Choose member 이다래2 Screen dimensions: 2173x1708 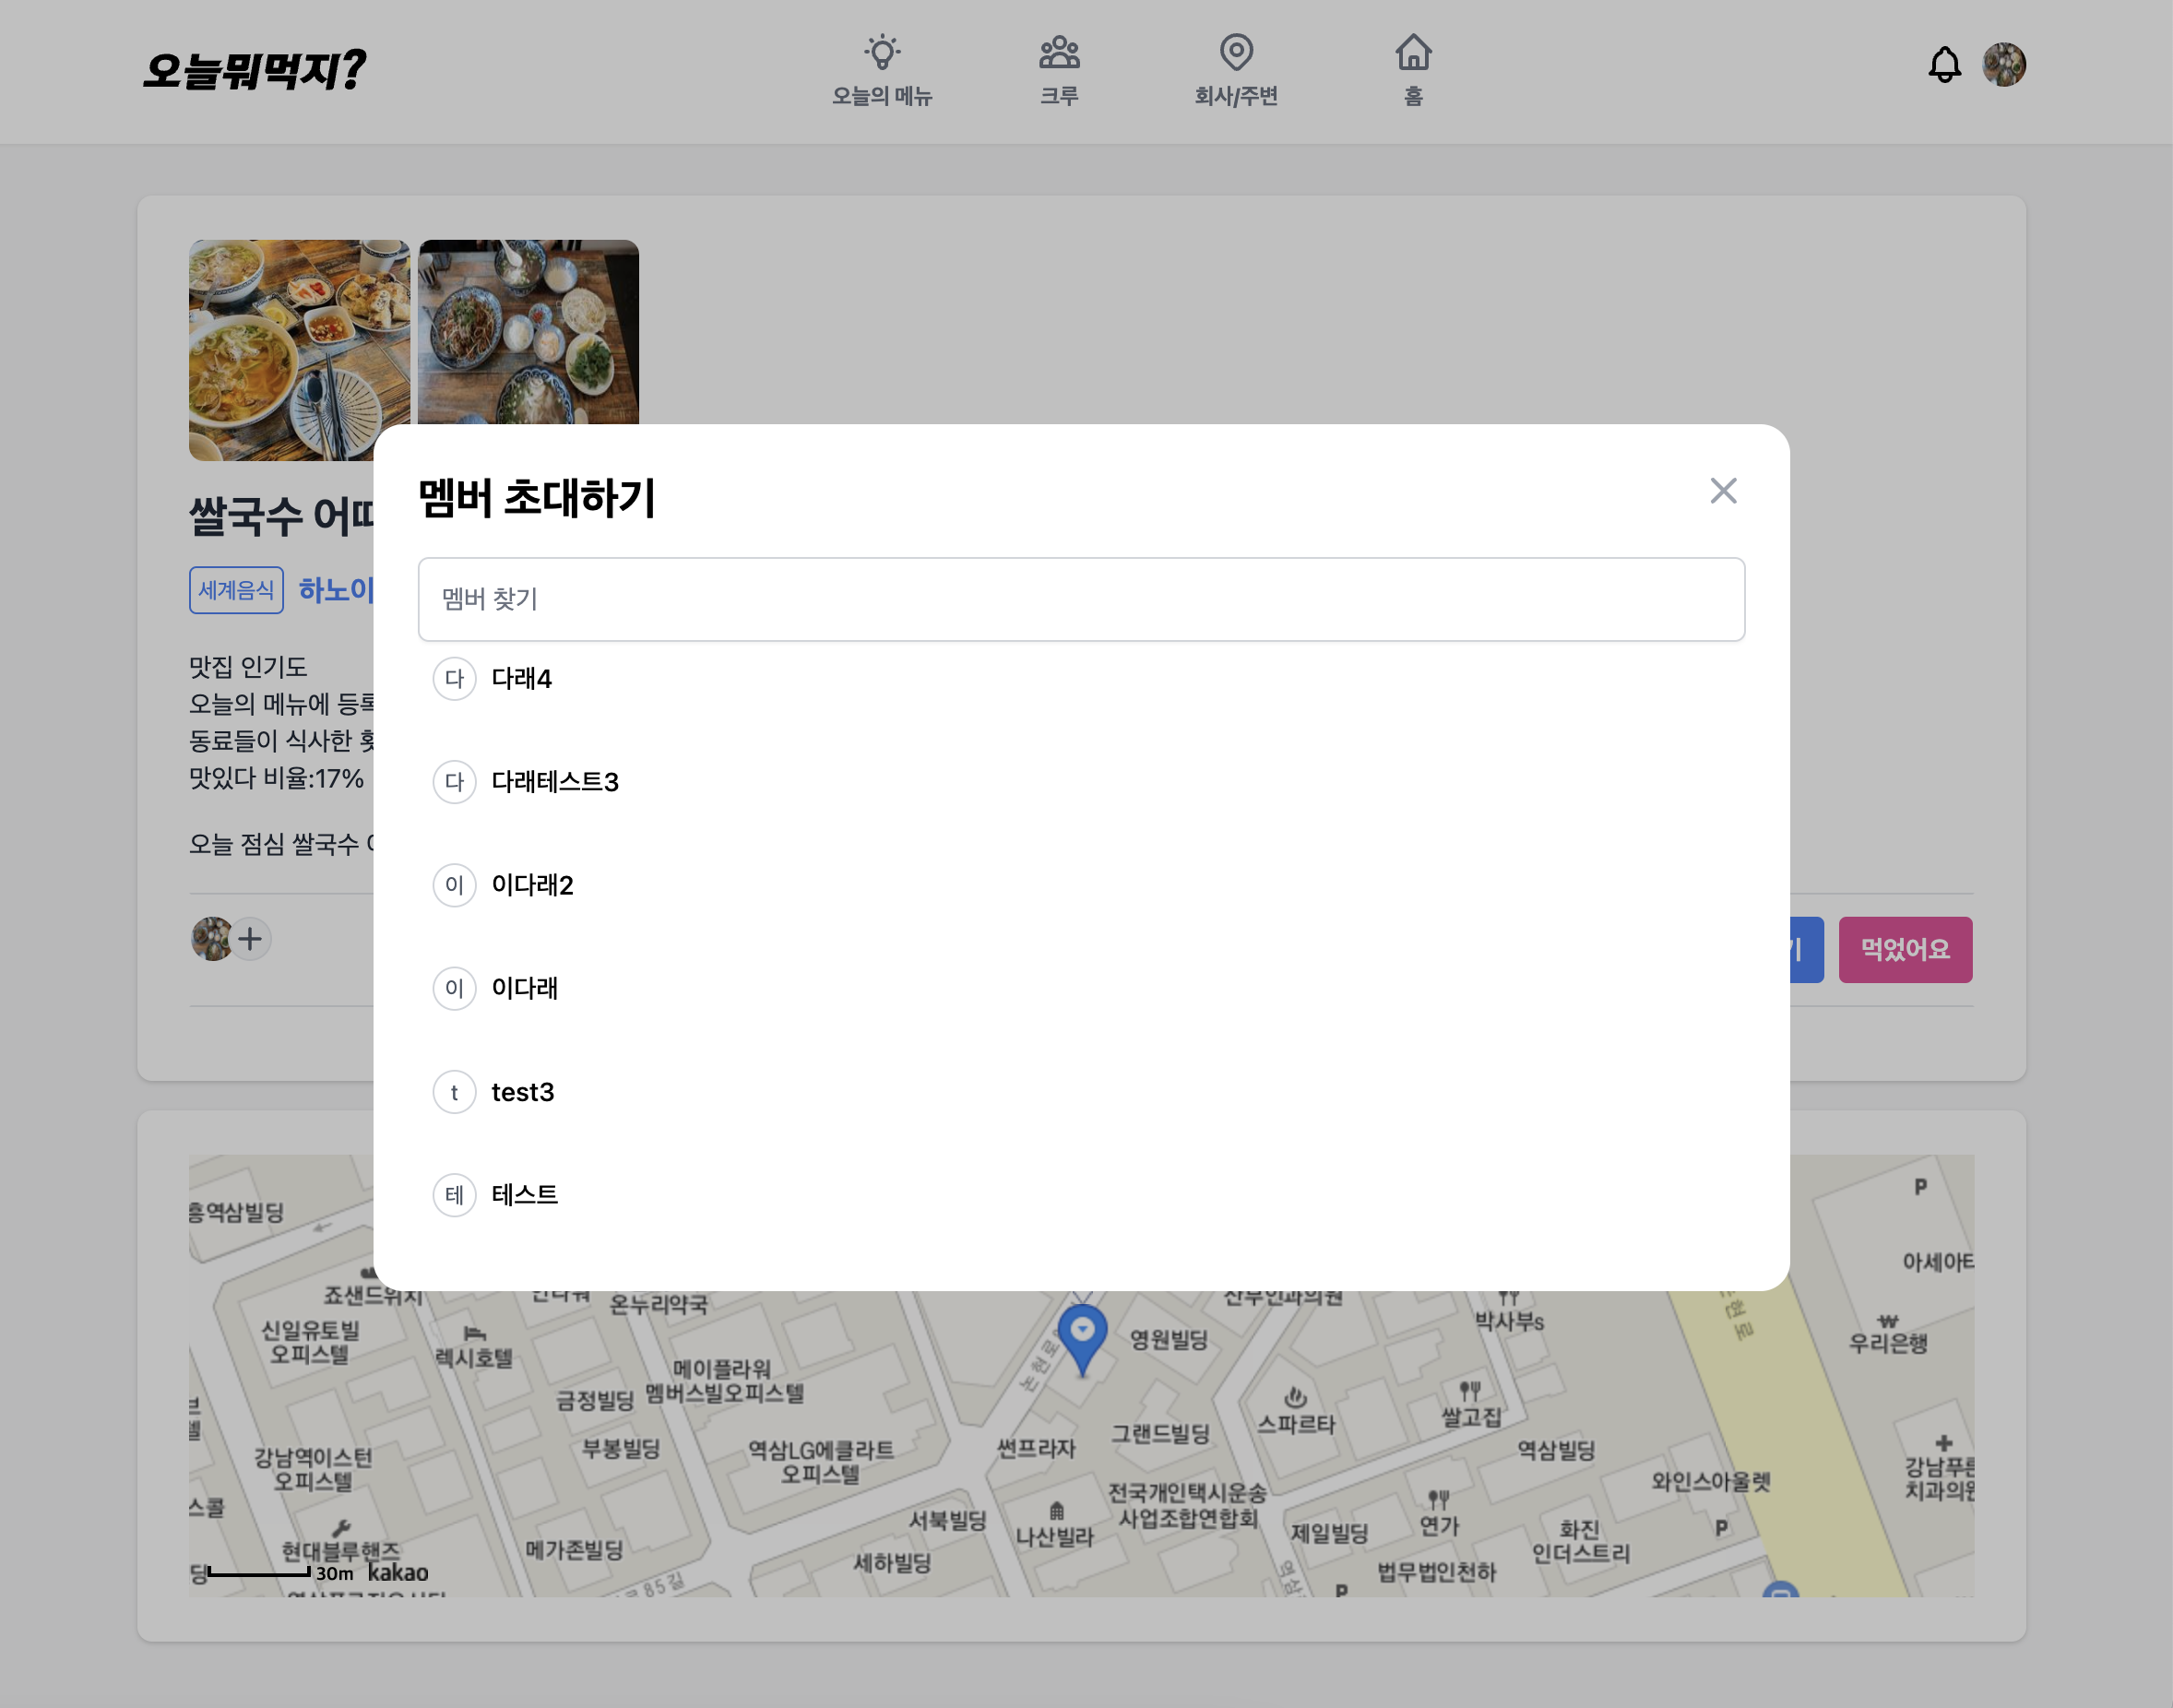[532, 885]
